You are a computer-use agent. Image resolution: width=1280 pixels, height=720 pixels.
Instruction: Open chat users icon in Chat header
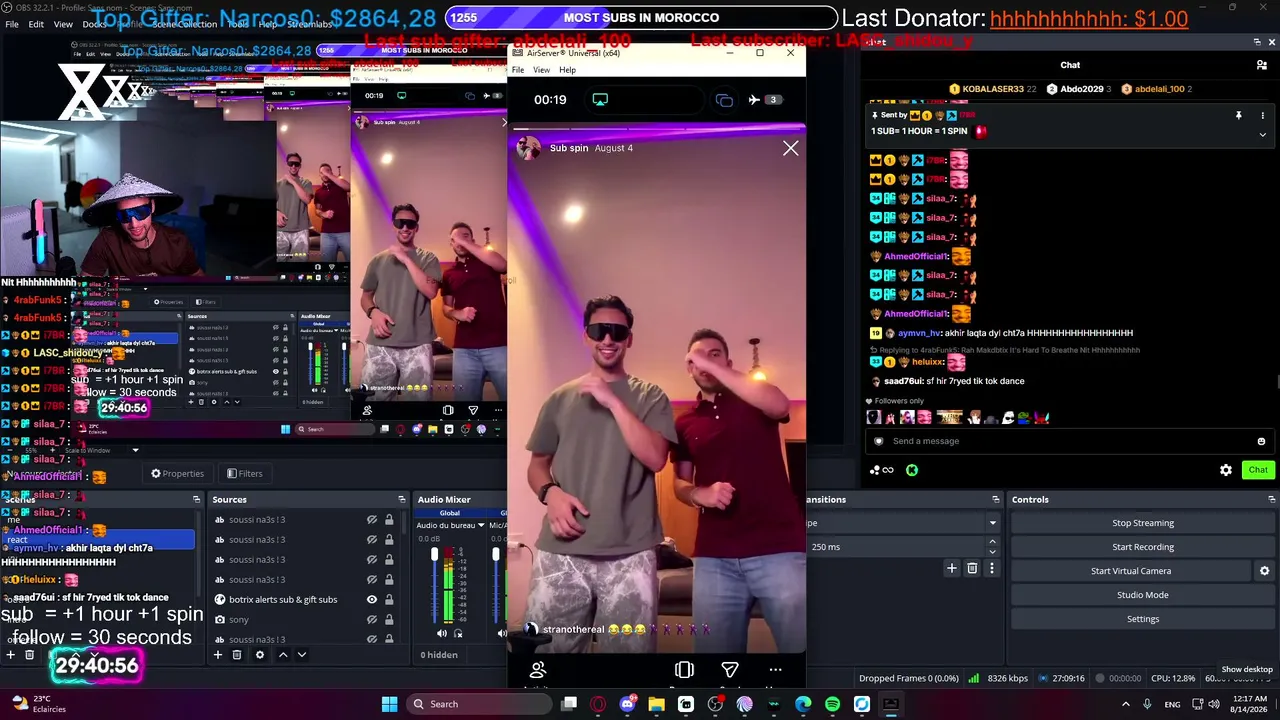coord(1262,65)
